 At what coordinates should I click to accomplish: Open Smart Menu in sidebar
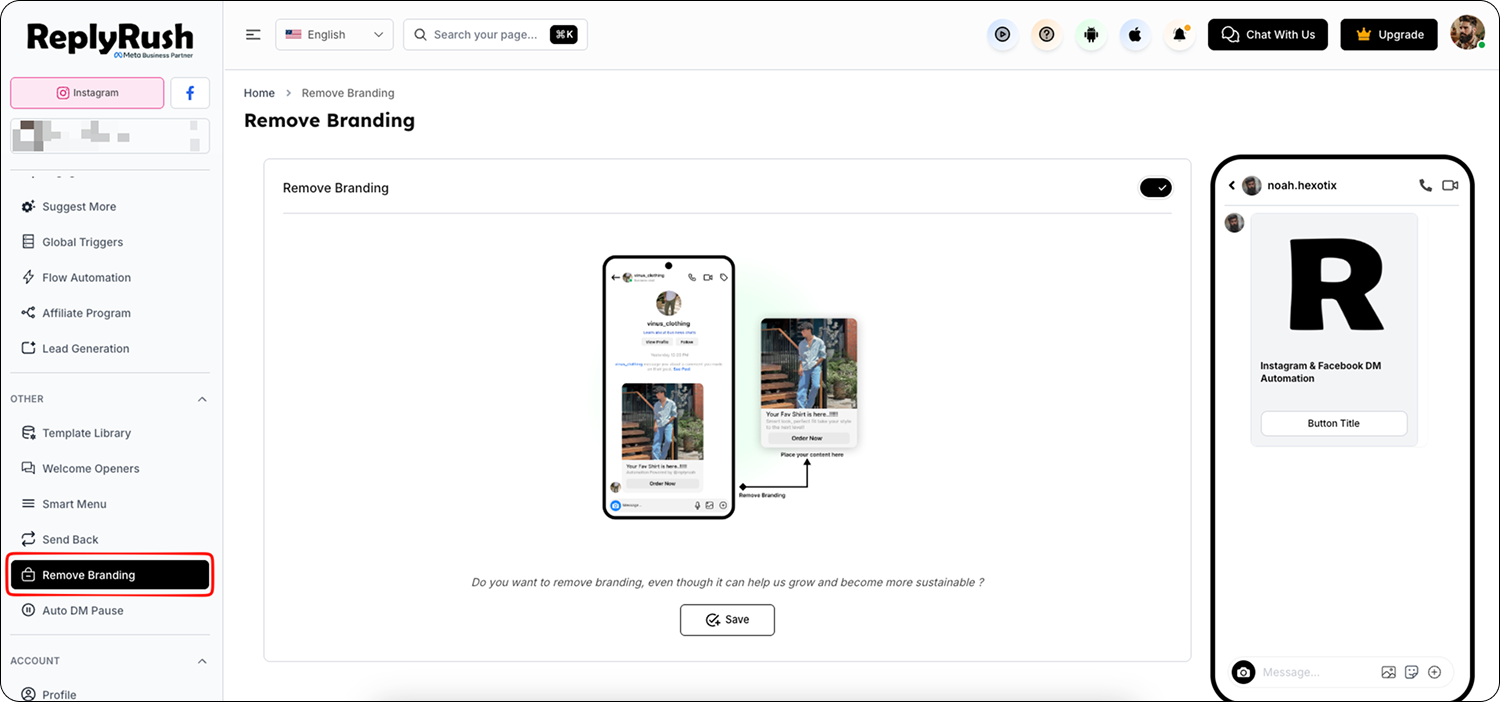coord(110,504)
